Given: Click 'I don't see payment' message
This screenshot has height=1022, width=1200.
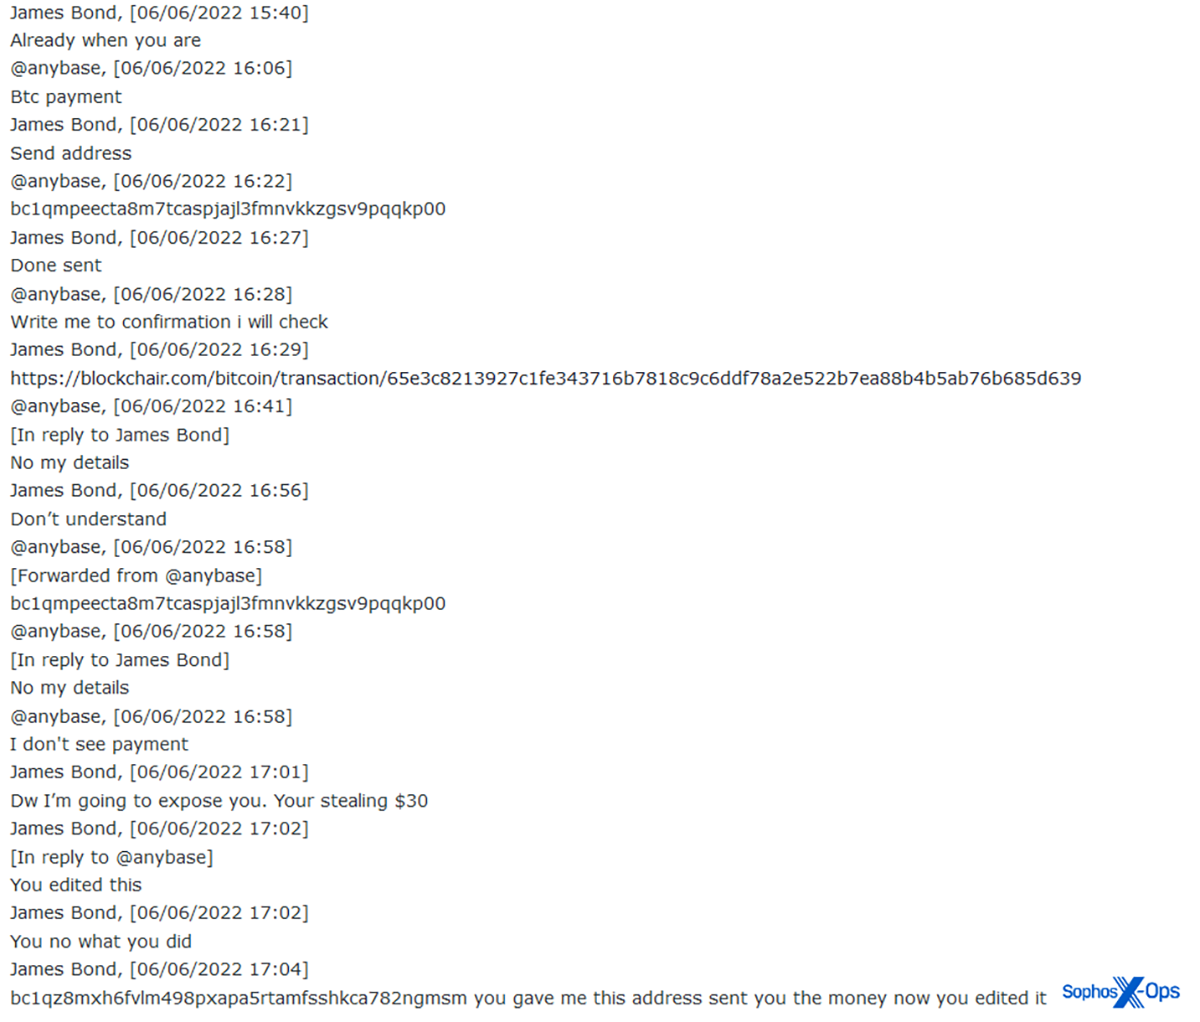Looking at the screenshot, I should click(x=99, y=744).
